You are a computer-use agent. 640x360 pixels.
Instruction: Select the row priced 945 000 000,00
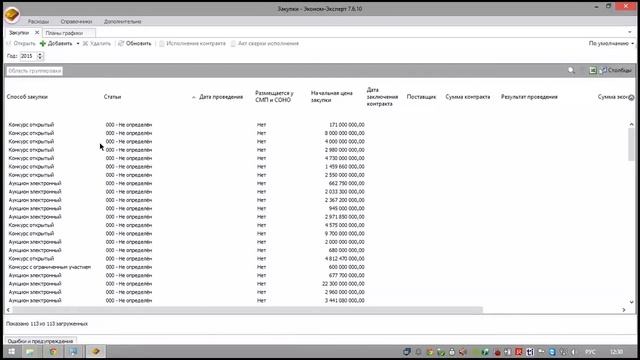pos(317,208)
